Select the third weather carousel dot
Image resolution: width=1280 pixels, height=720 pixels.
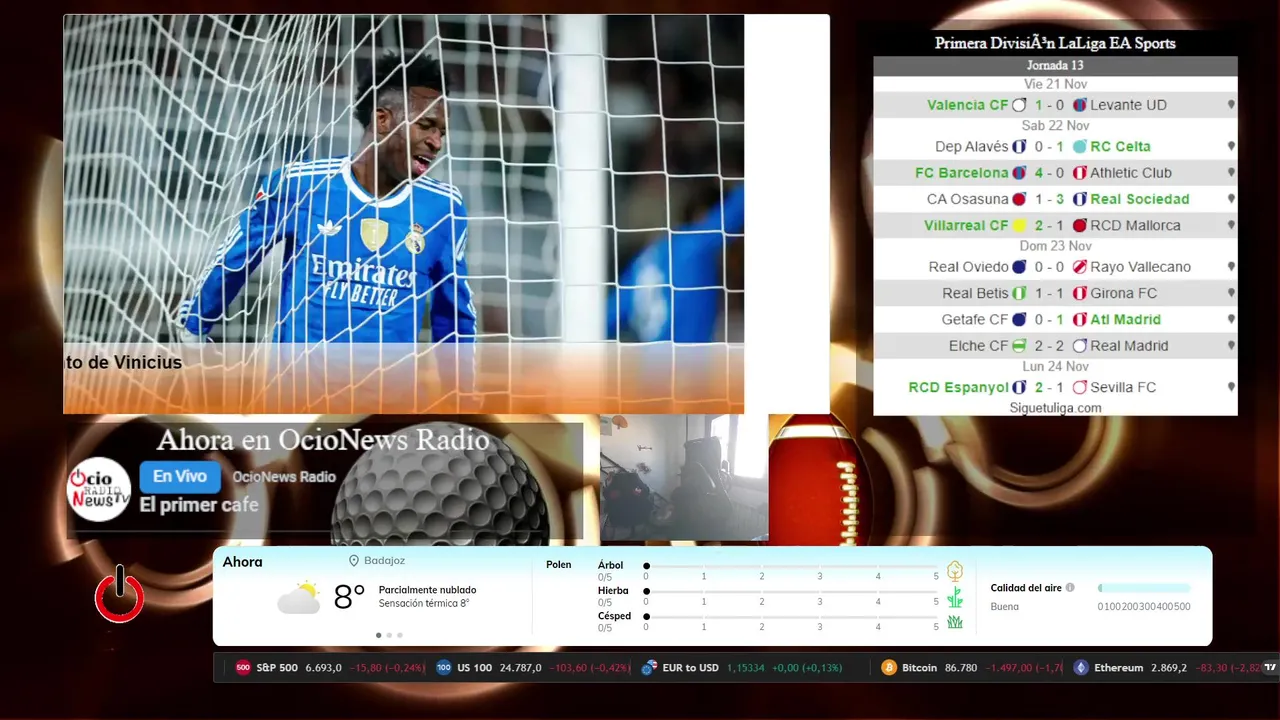coord(400,635)
